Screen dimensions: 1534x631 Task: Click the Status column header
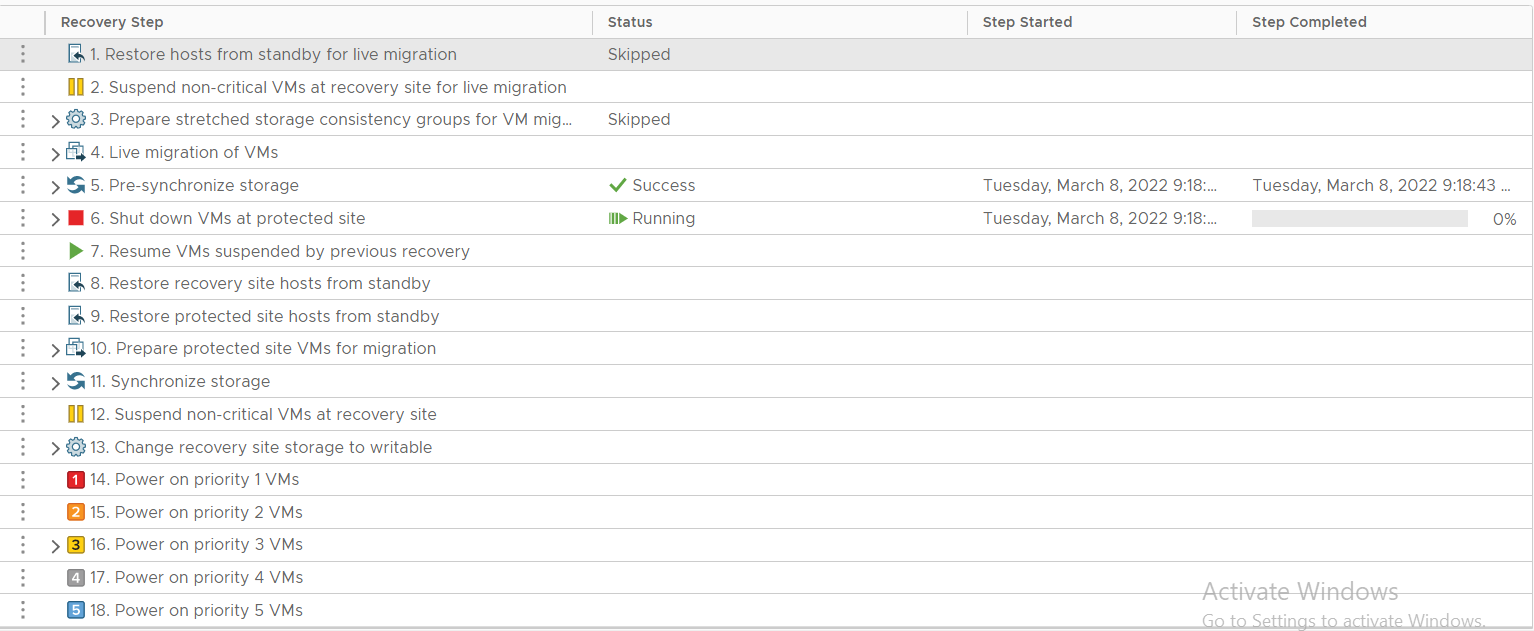click(630, 22)
